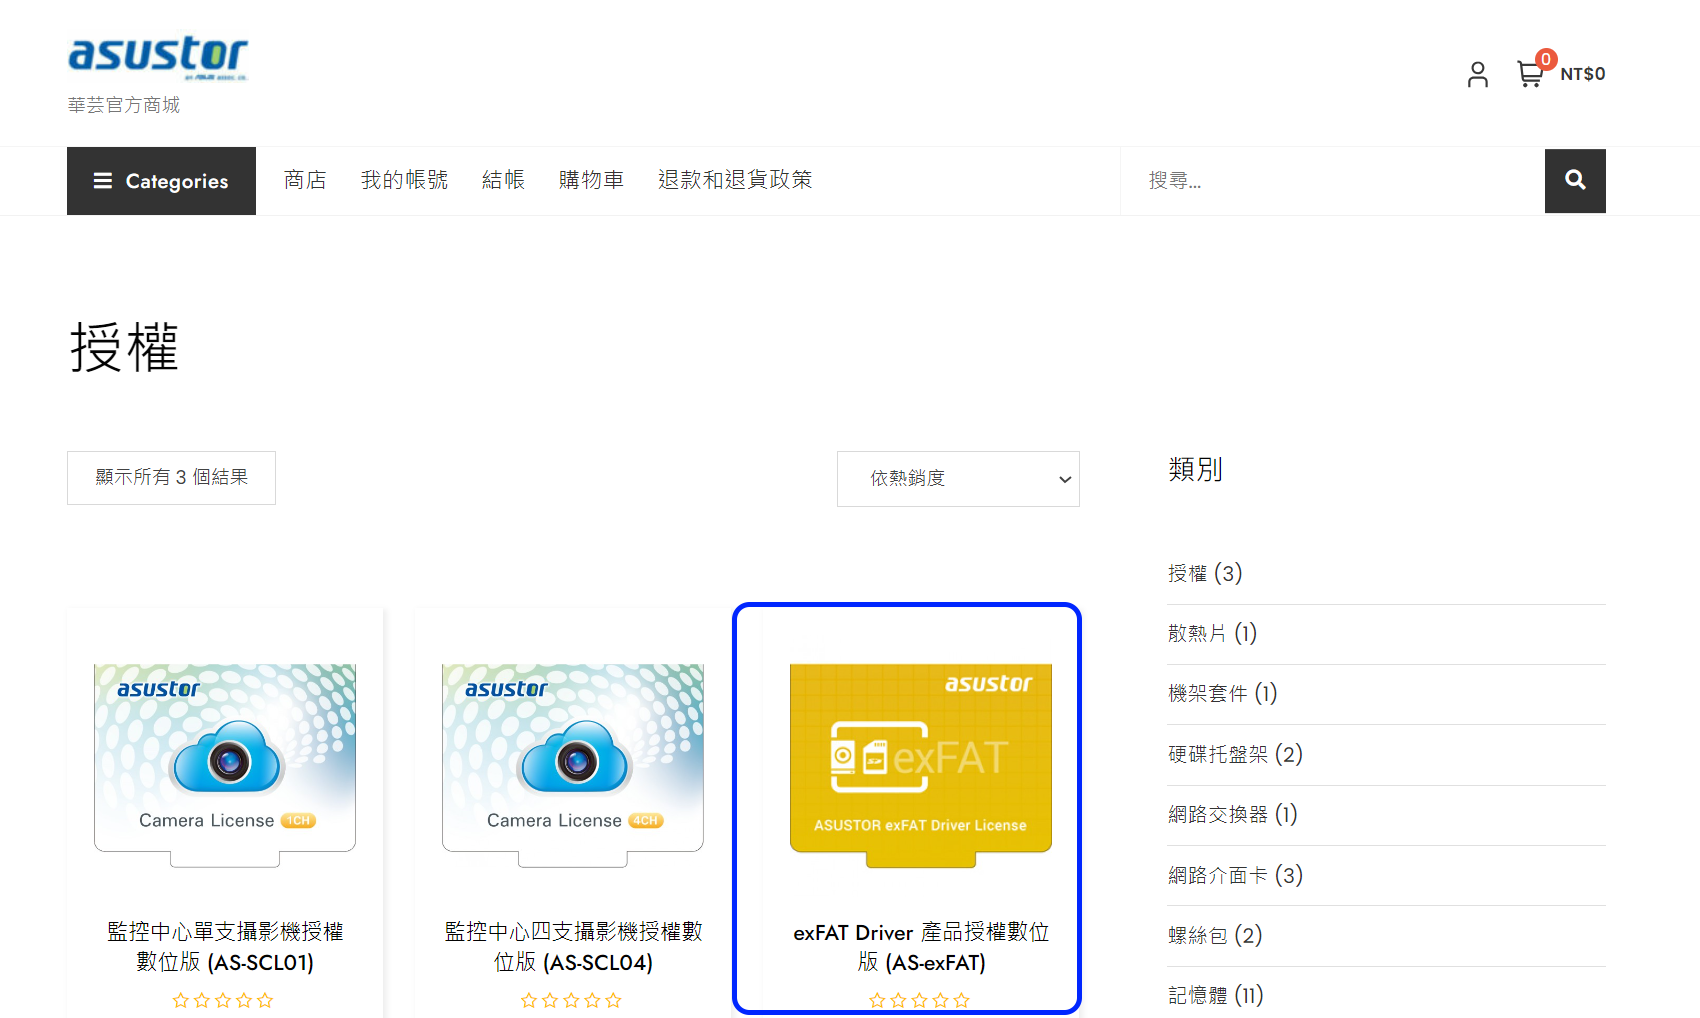Open the 購物車 menu item
This screenshot has height=1018, width=1700.
coord(591,180)
